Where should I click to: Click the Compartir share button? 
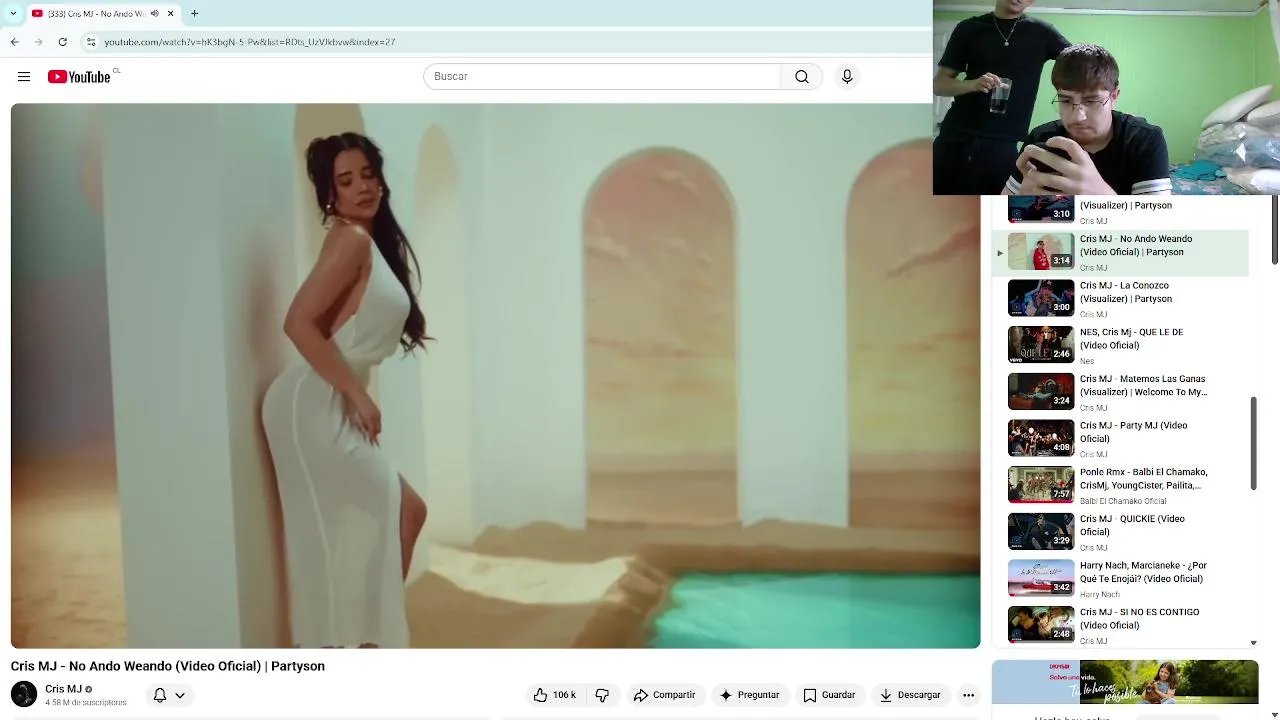[x=664, y=695]
